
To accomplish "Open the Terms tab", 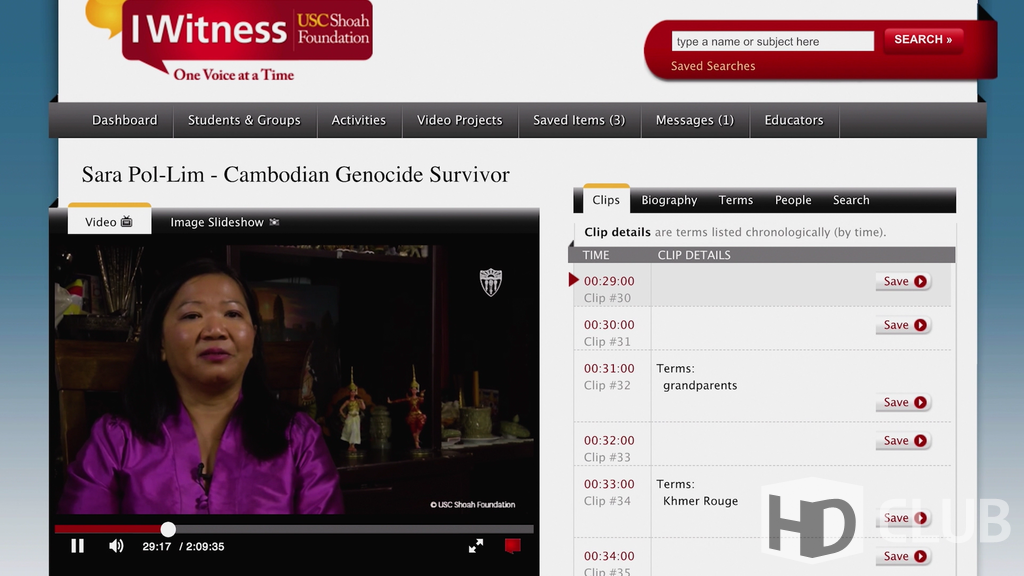I will tap(735, 200).
